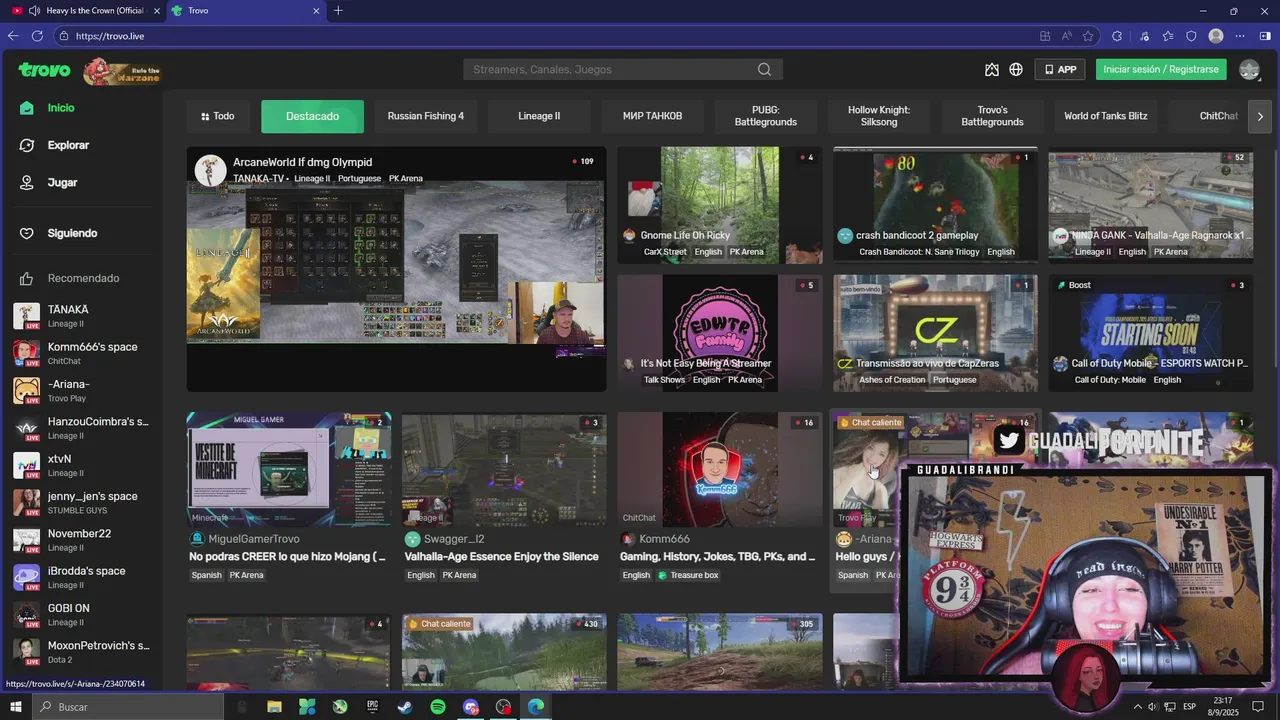Click Iniciar sesión / Registrarse button
This screenshot has height=720, width=1280.
click(1161, 70)
